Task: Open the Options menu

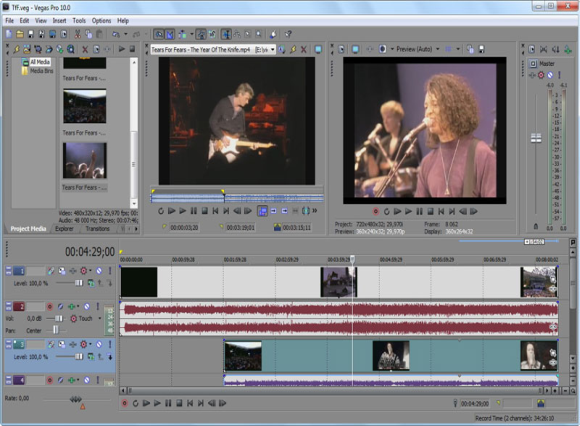Action: point(101,21)
